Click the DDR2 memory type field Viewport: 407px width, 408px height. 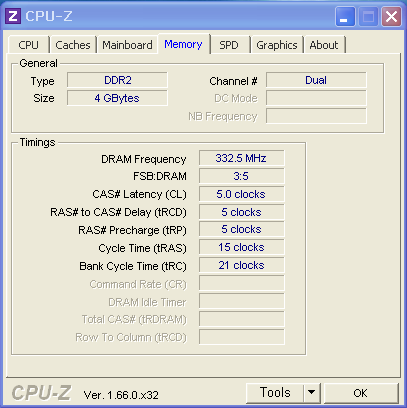click(x=117, y=80)
